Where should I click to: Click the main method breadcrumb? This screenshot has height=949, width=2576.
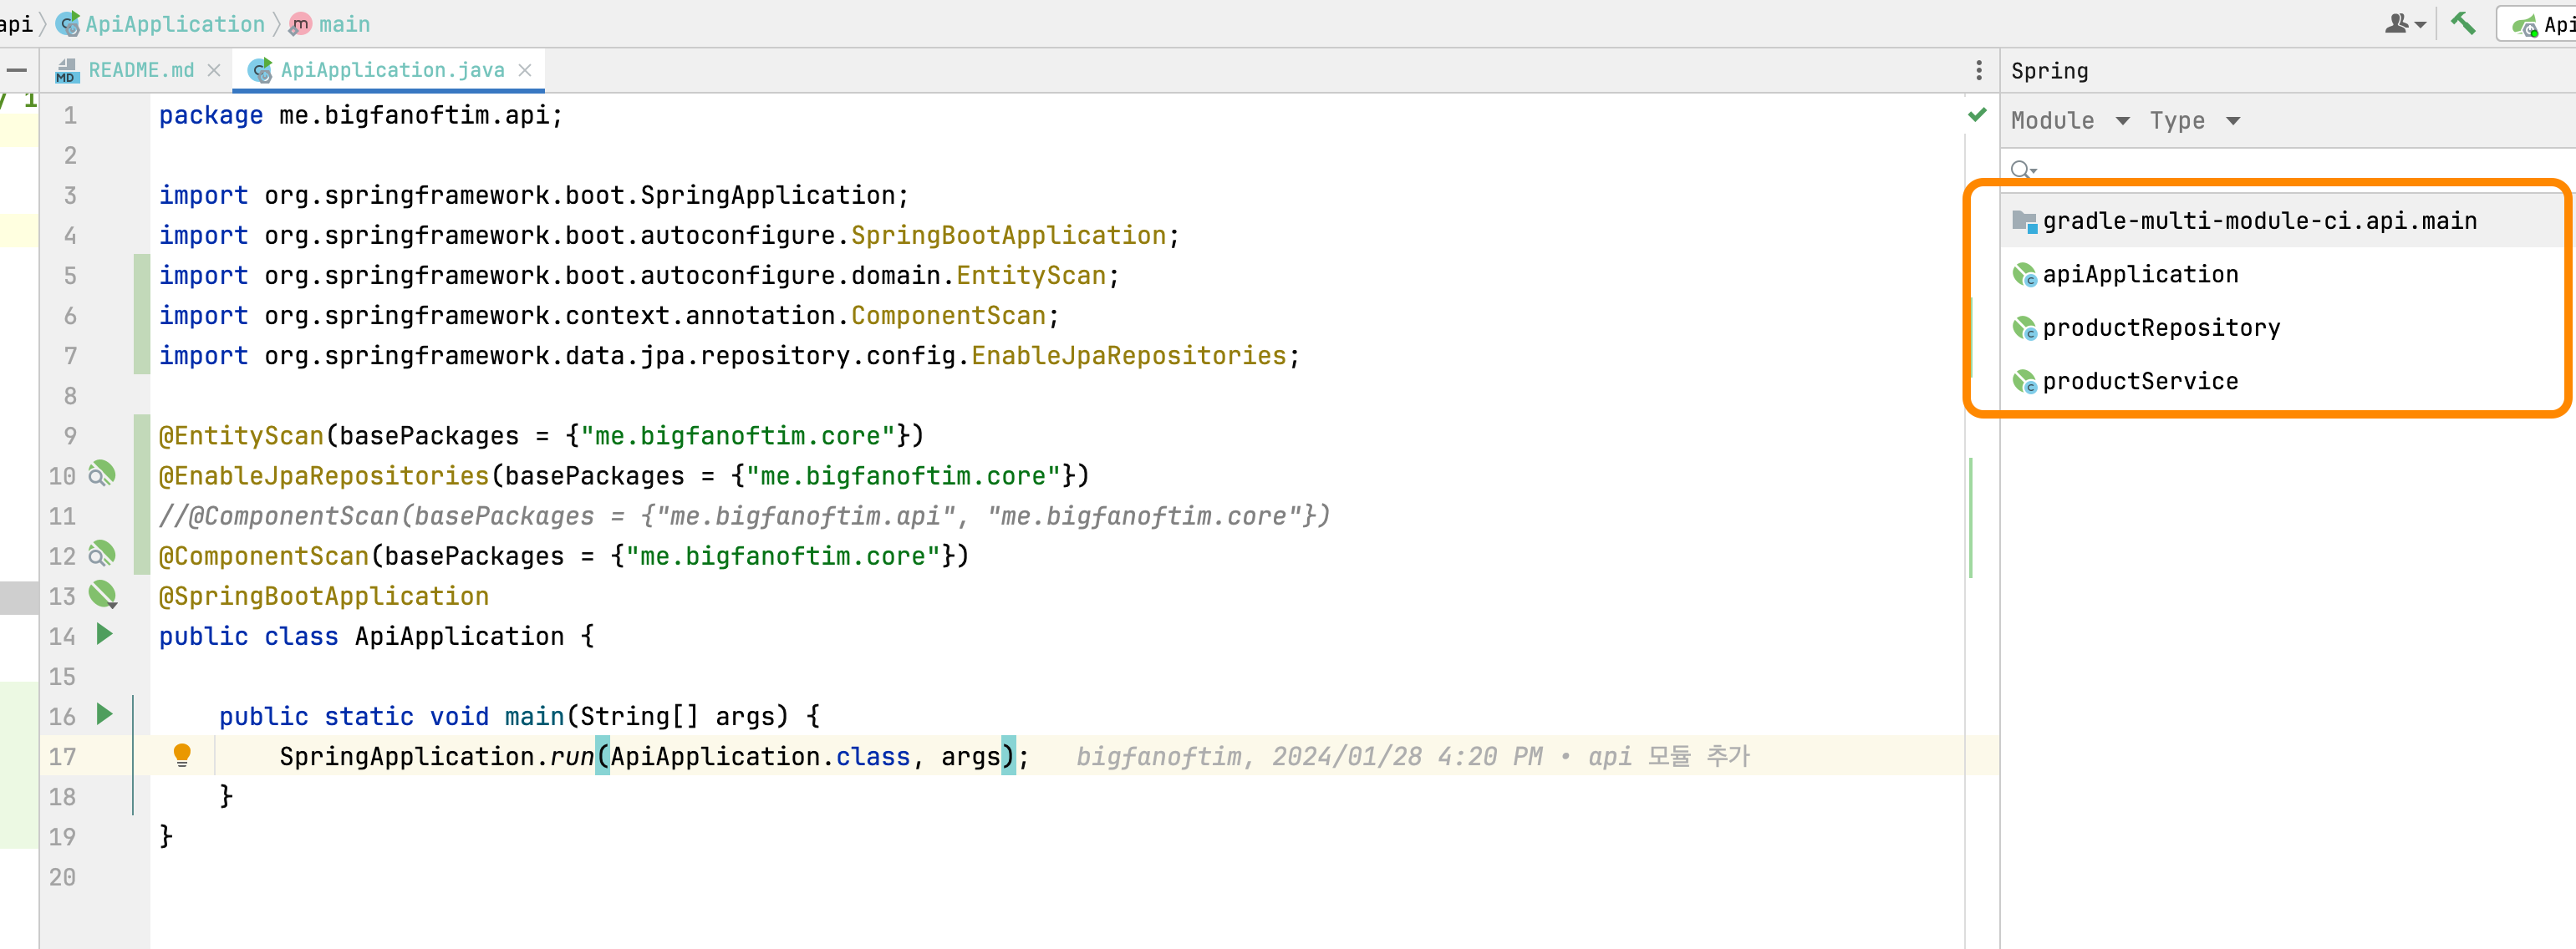pyautogui.click(x=344, y=24)
